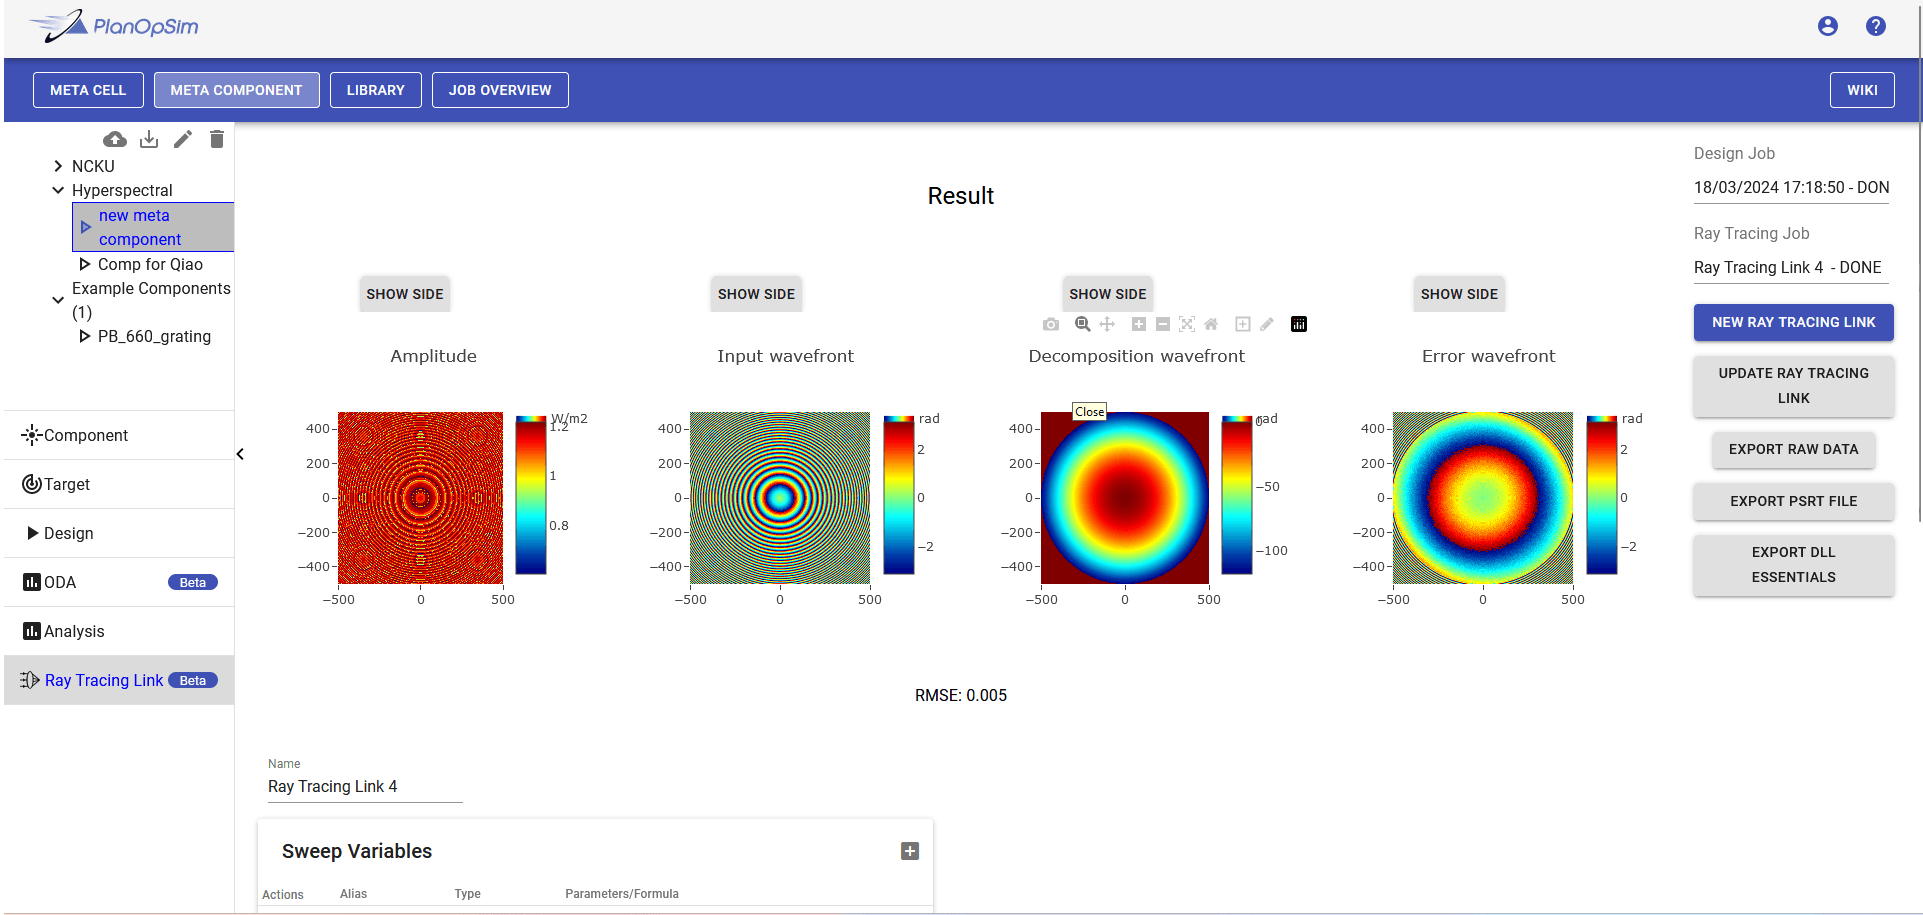Rename the component using the pencil icon
The width and height of the screenshot is (1923, 915).
183,139
